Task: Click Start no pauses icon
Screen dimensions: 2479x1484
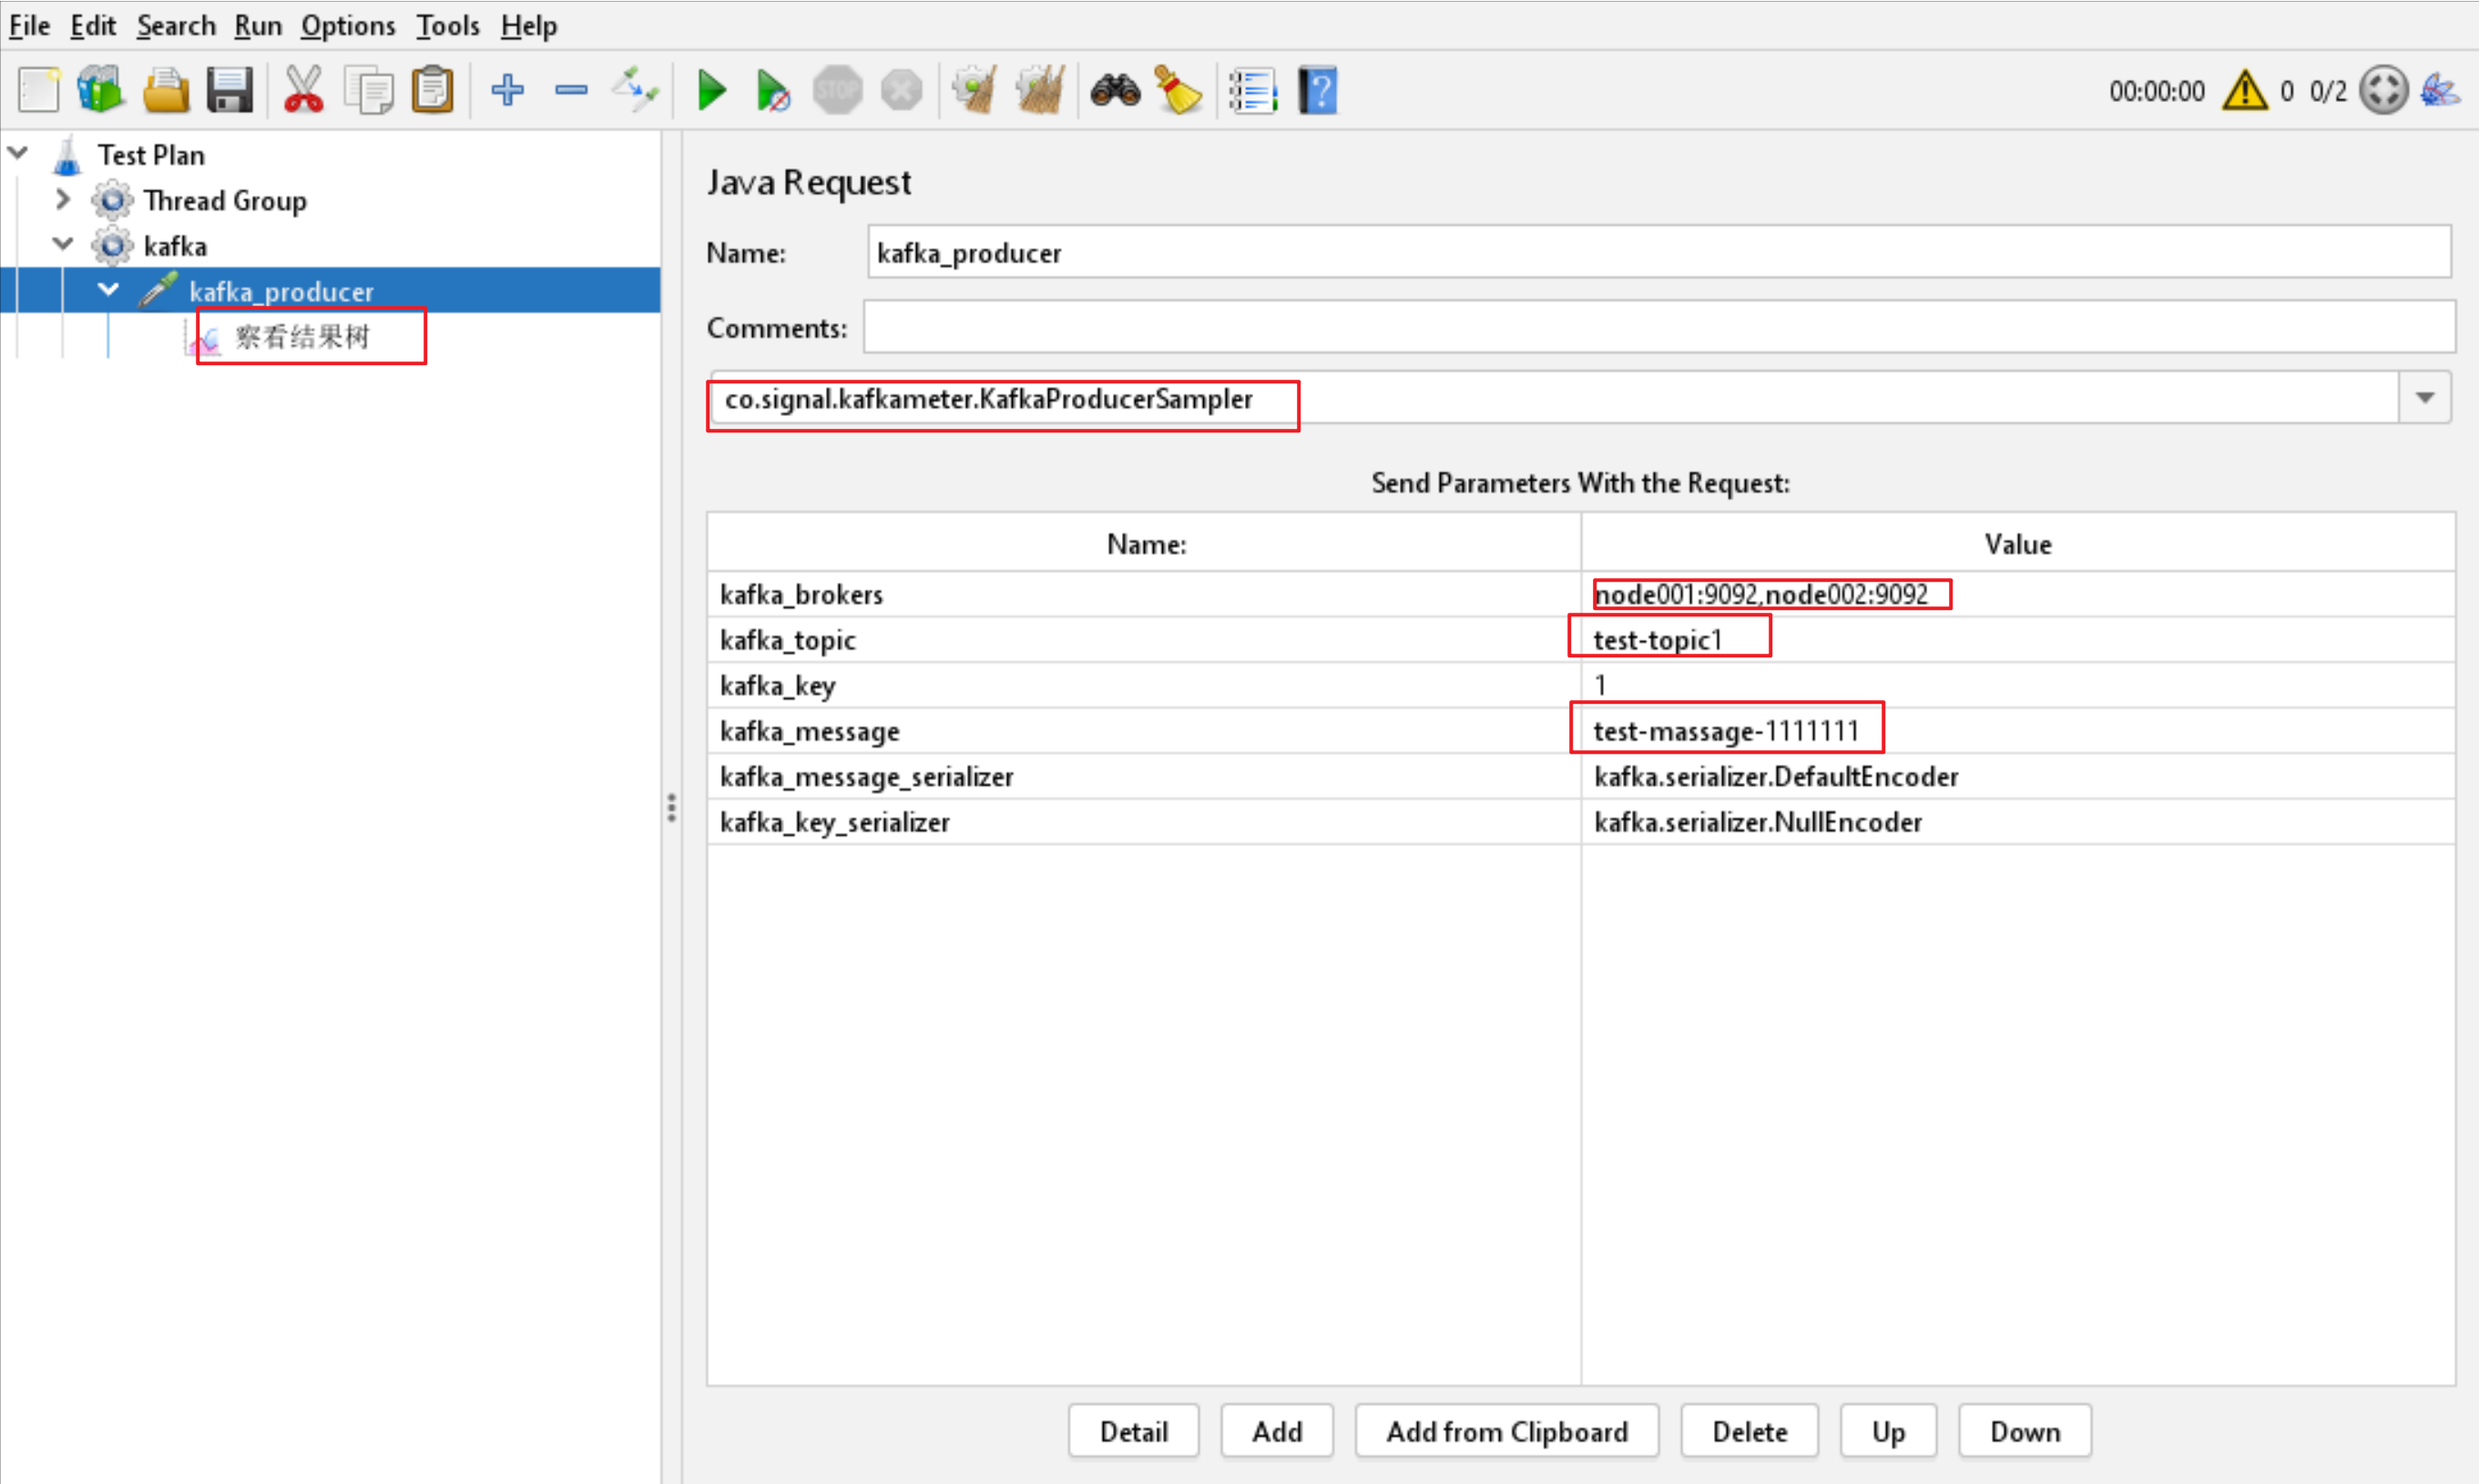Action: (x=773, y=91)
